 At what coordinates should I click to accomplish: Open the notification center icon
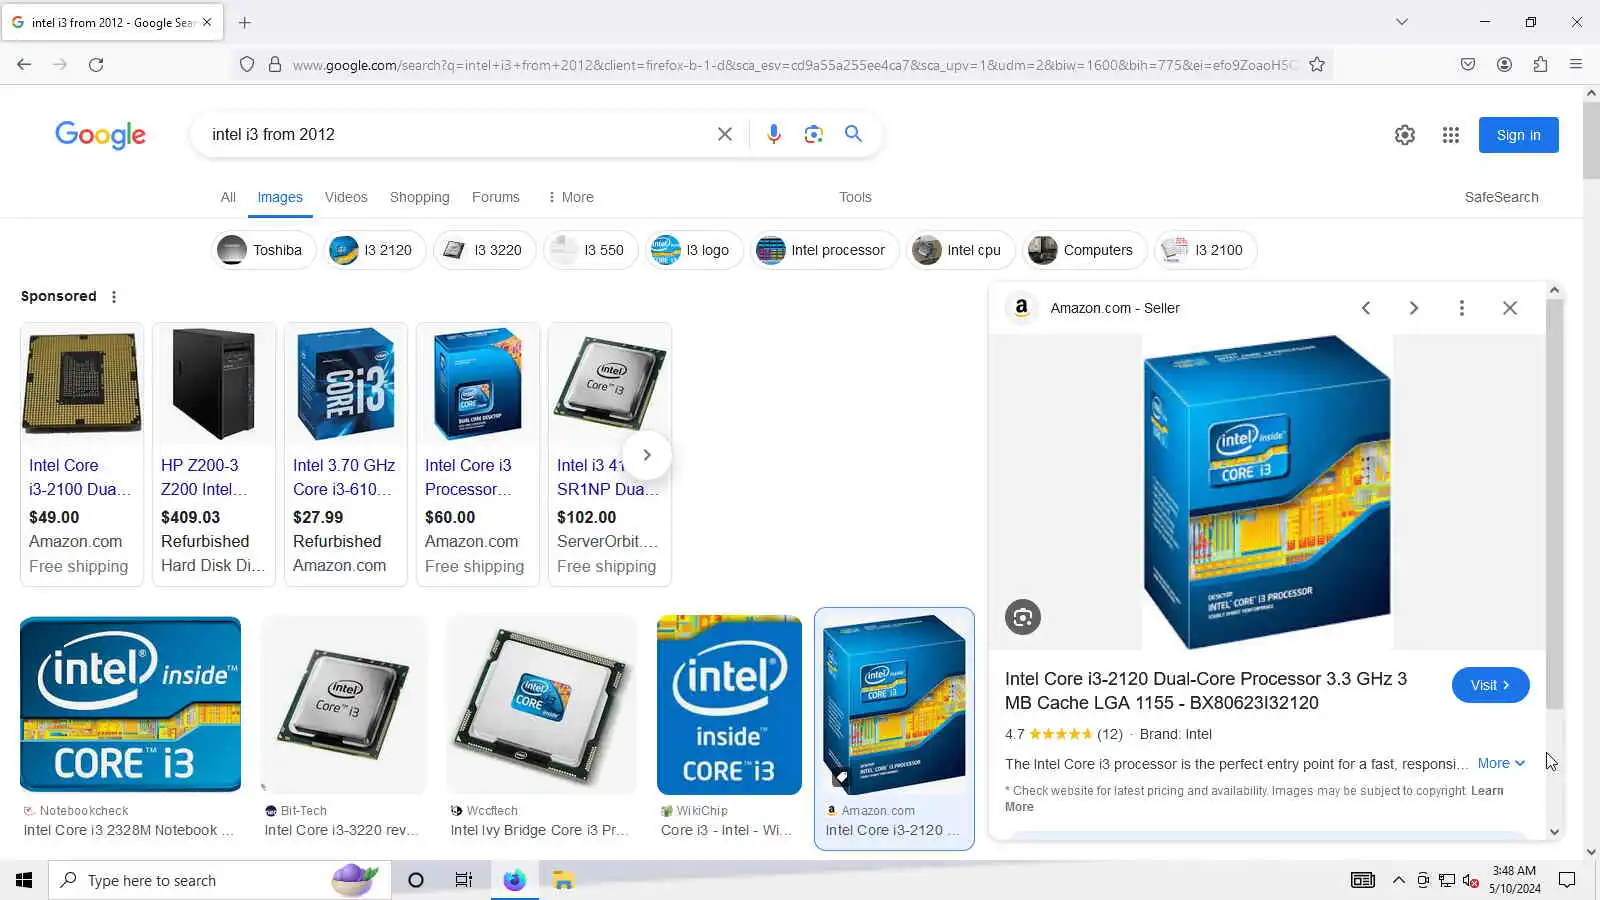click(x=1567, y=880)
